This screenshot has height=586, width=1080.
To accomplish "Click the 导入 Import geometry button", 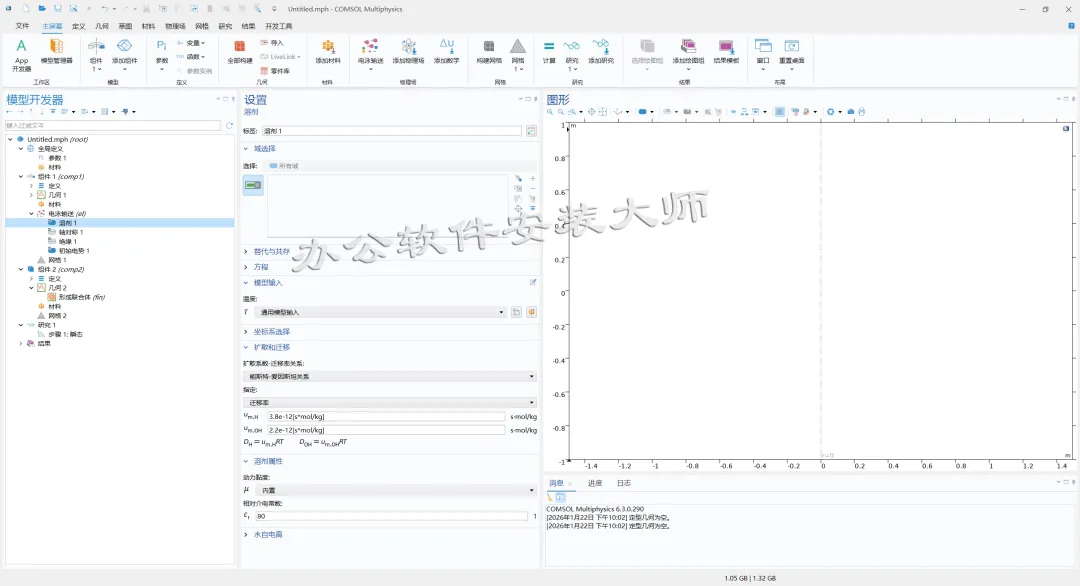I will [x=272, y=43].
